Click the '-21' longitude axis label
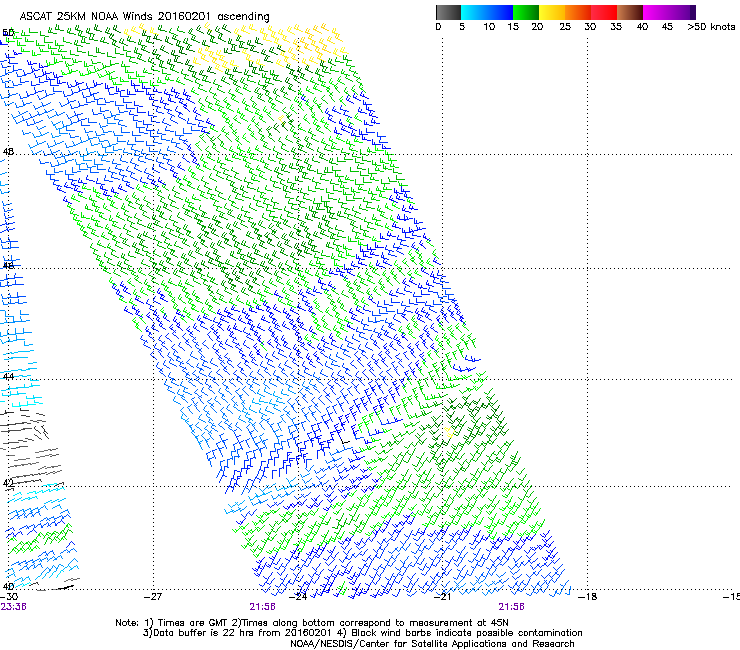740x650 pixels. tap(442, 596)
